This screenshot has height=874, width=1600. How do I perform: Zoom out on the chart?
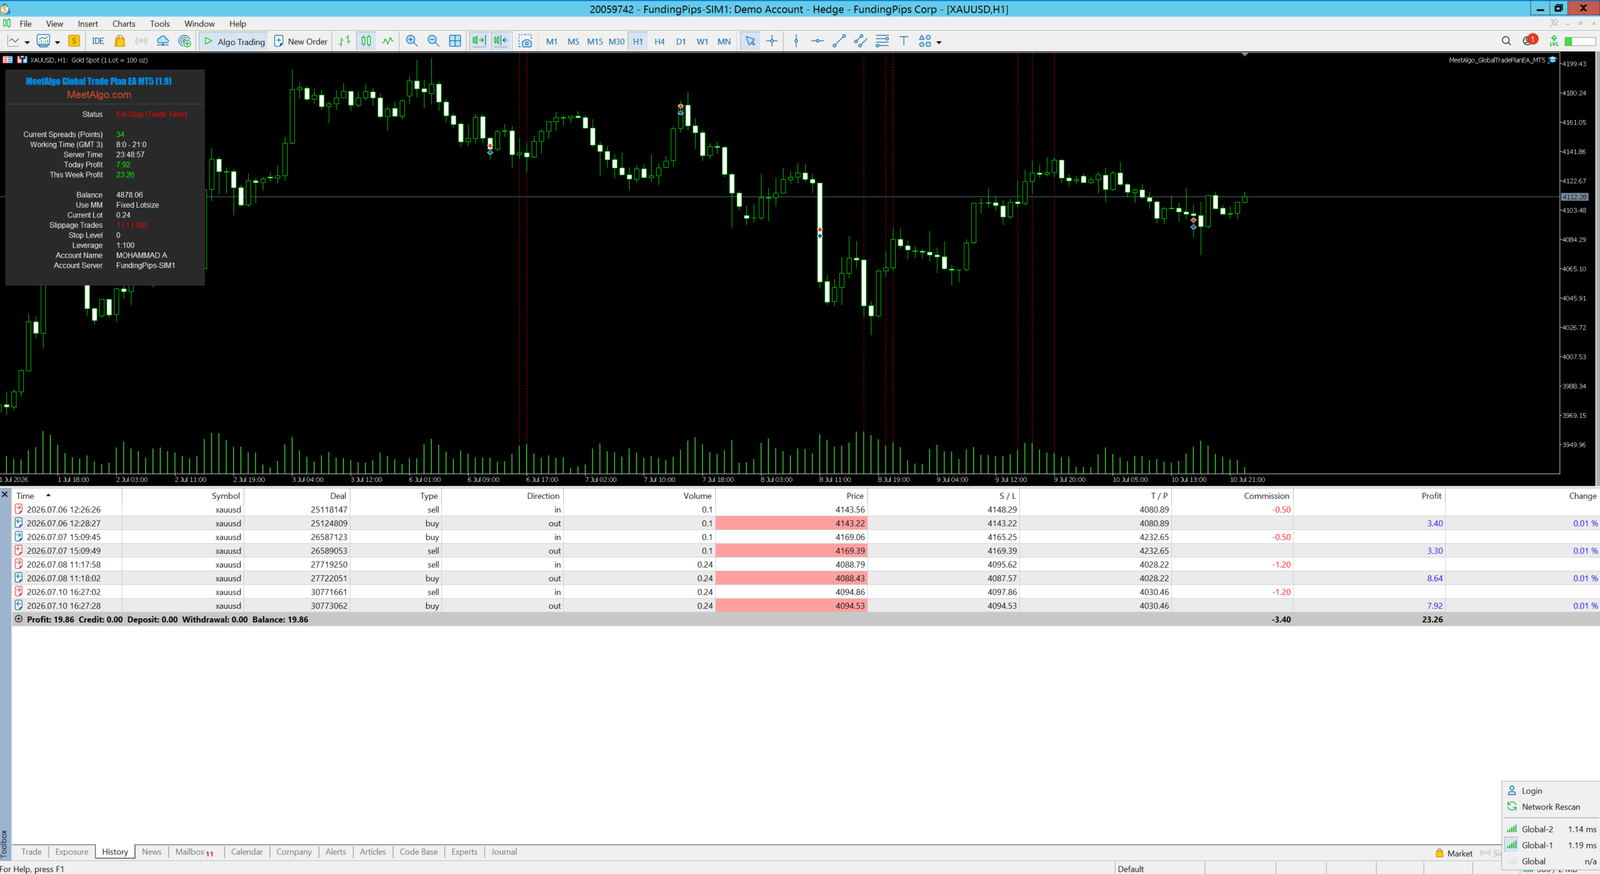(x=433, y=41)
